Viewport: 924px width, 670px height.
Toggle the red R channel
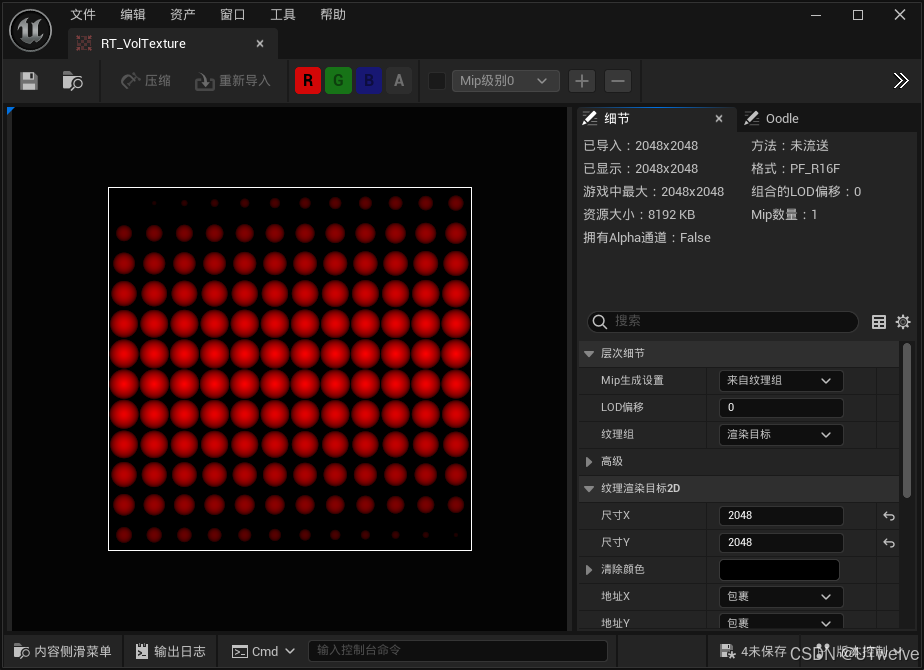pyautogui.click(x=308, y=81)
